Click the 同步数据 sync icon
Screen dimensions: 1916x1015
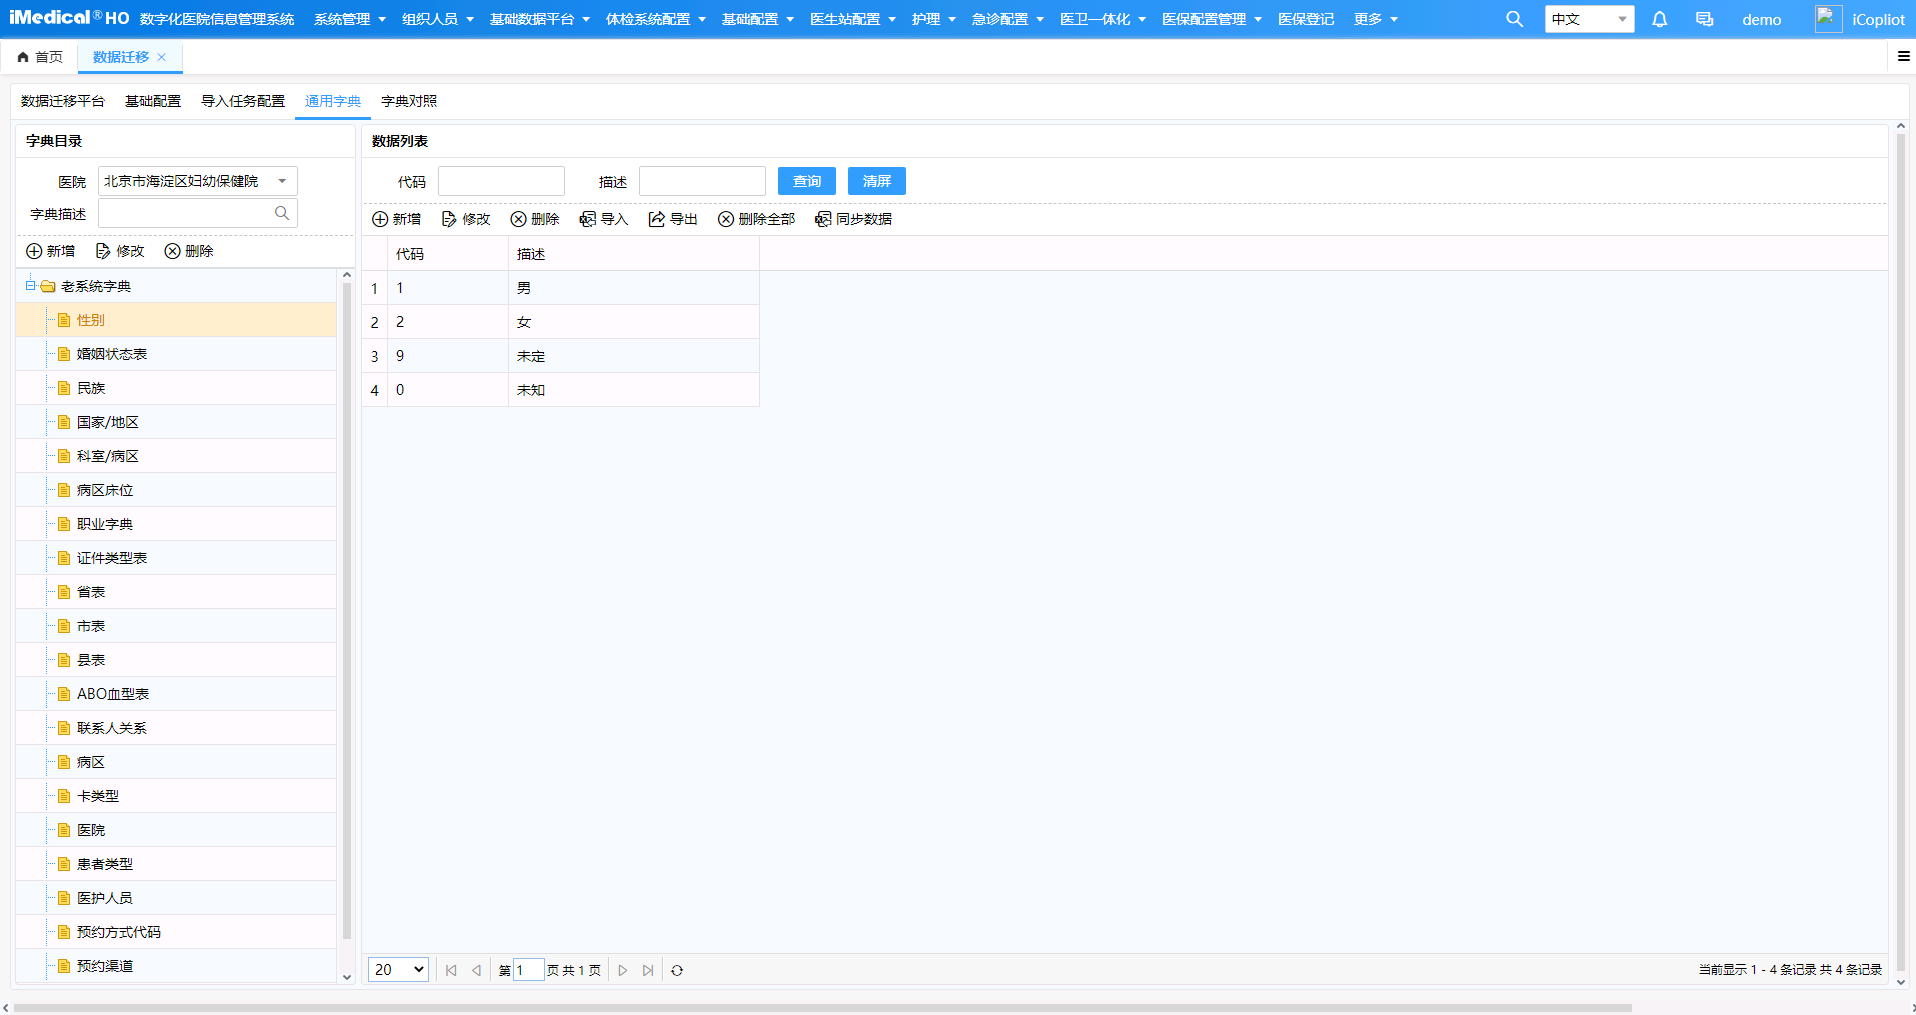823,219
